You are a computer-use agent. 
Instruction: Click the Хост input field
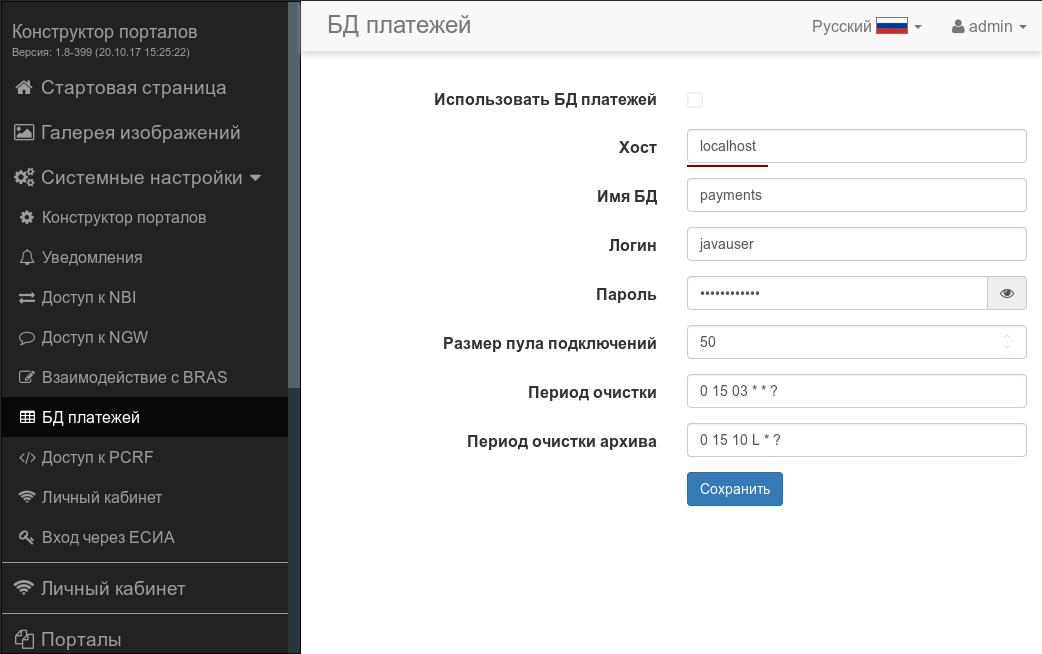[x=856, y=146]
